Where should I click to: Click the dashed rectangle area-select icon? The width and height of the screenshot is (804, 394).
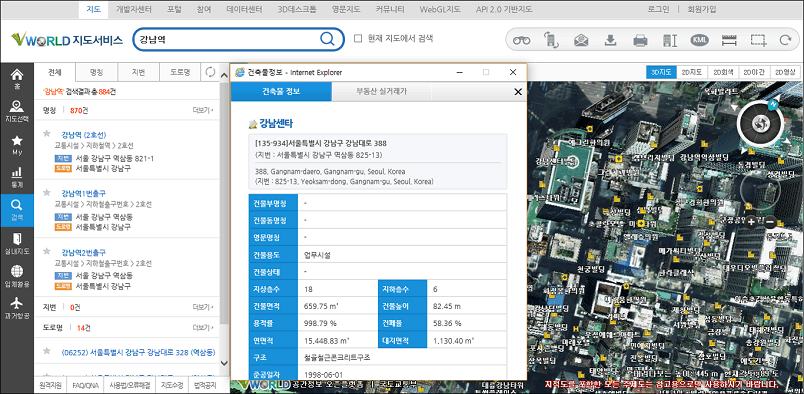(758, 40)
